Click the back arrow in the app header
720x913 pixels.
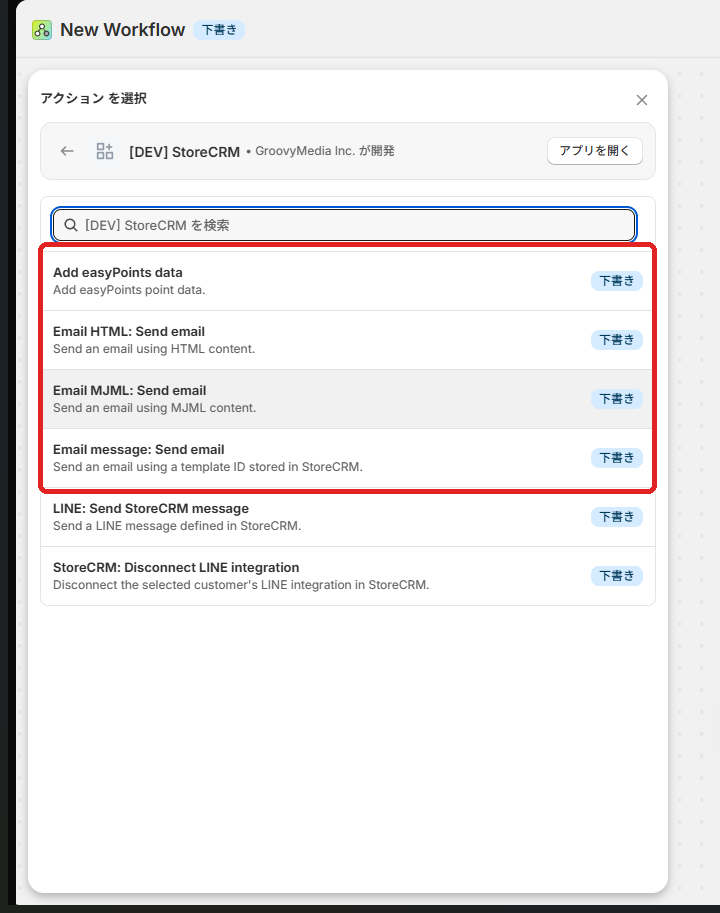tap(67, 151)
